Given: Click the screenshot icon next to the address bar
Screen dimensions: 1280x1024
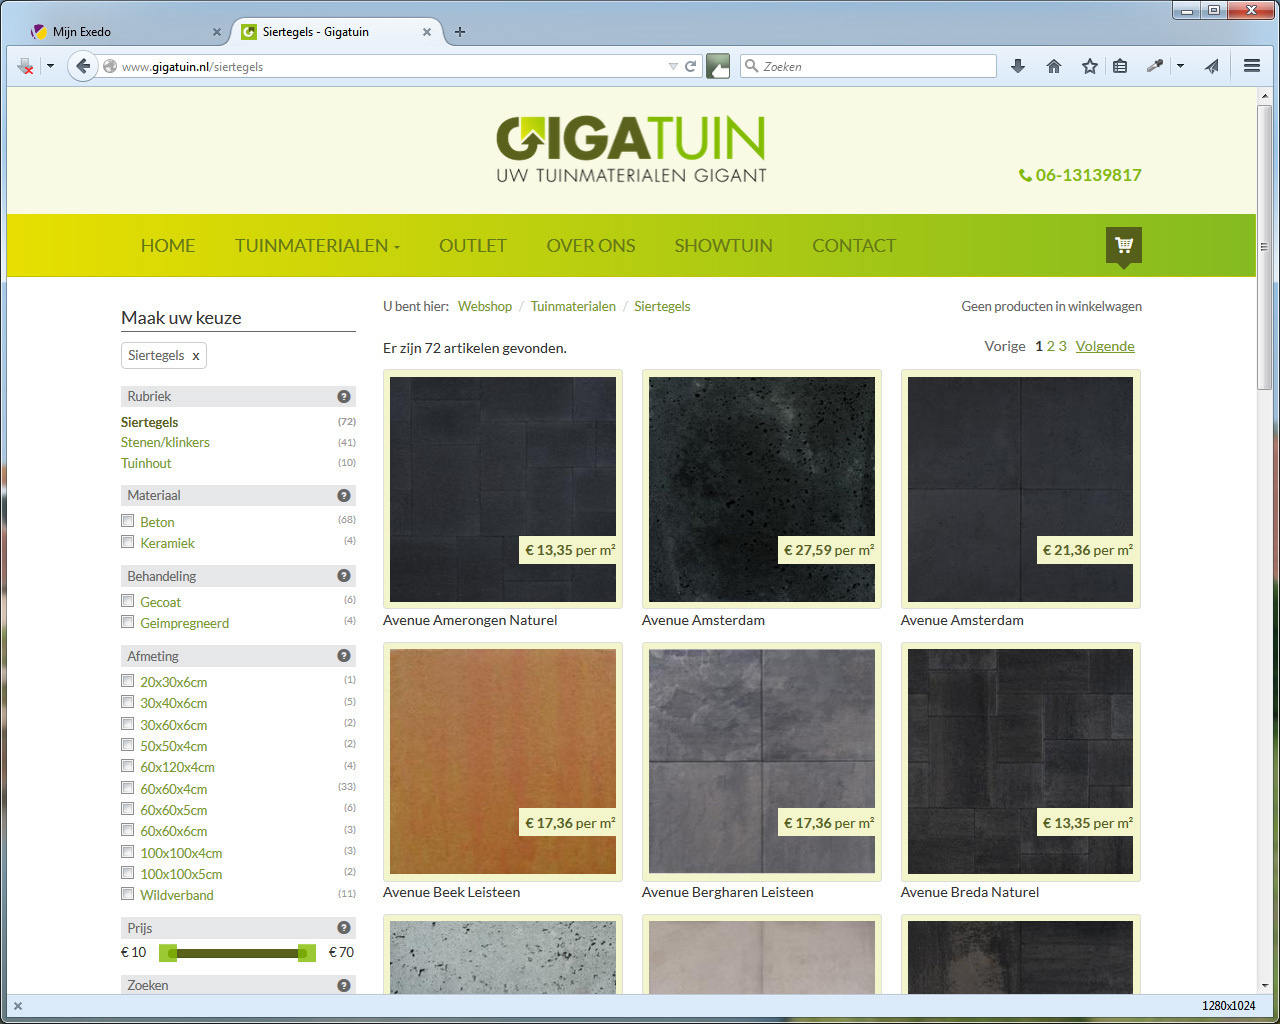Looking at the screenshot, I should click(x=718, y=66).
